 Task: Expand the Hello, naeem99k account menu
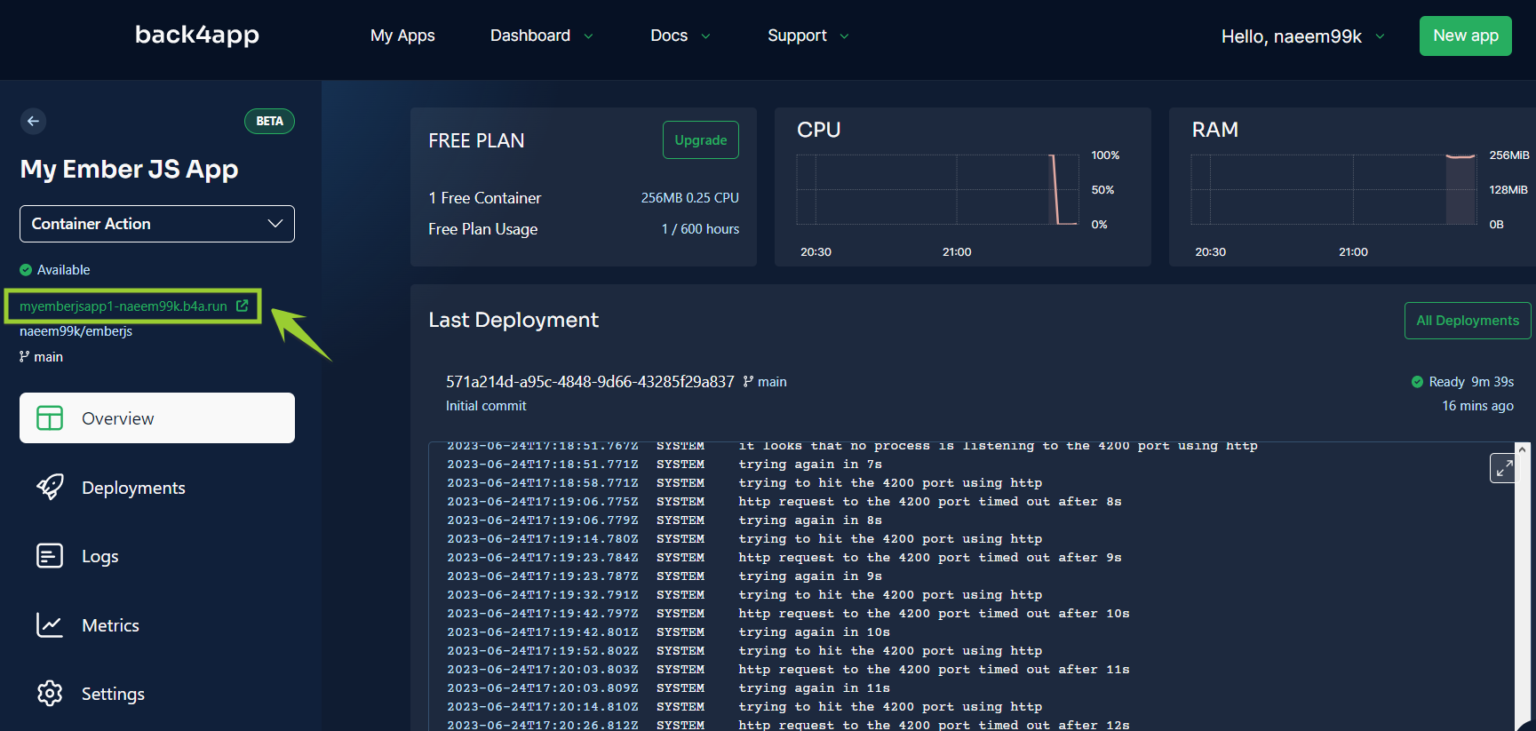click(x=1302, y=35)
